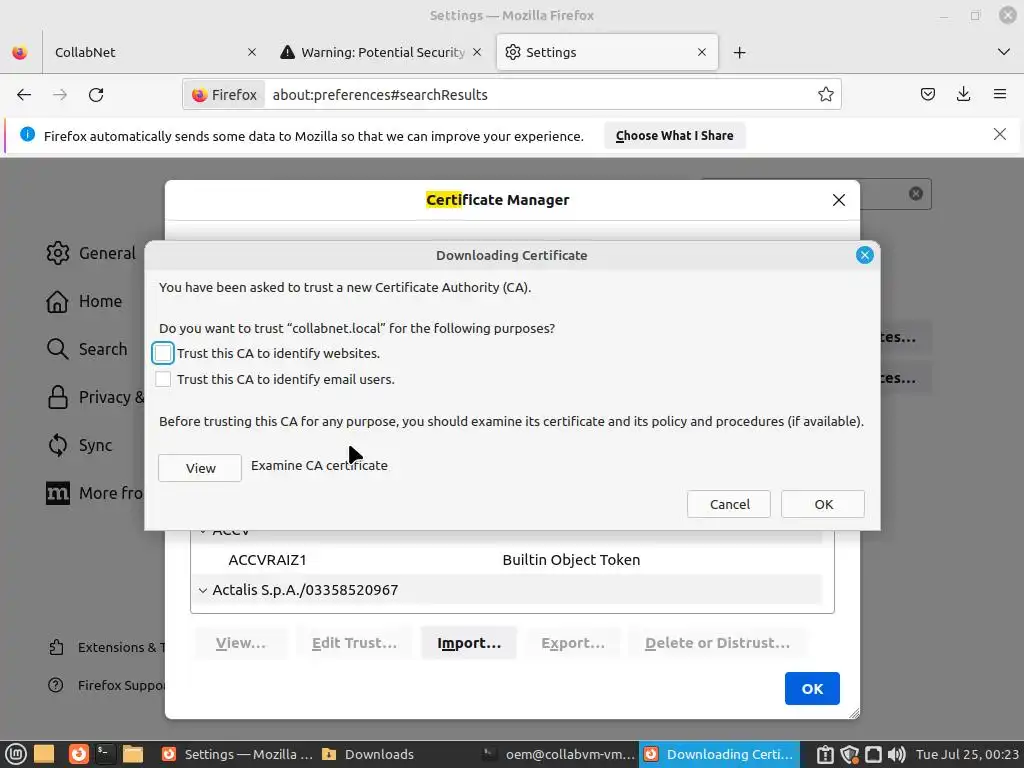Viewport: 1024px width, 768px height.
Task: Open Search settings category
Action: tap(87, 349)
